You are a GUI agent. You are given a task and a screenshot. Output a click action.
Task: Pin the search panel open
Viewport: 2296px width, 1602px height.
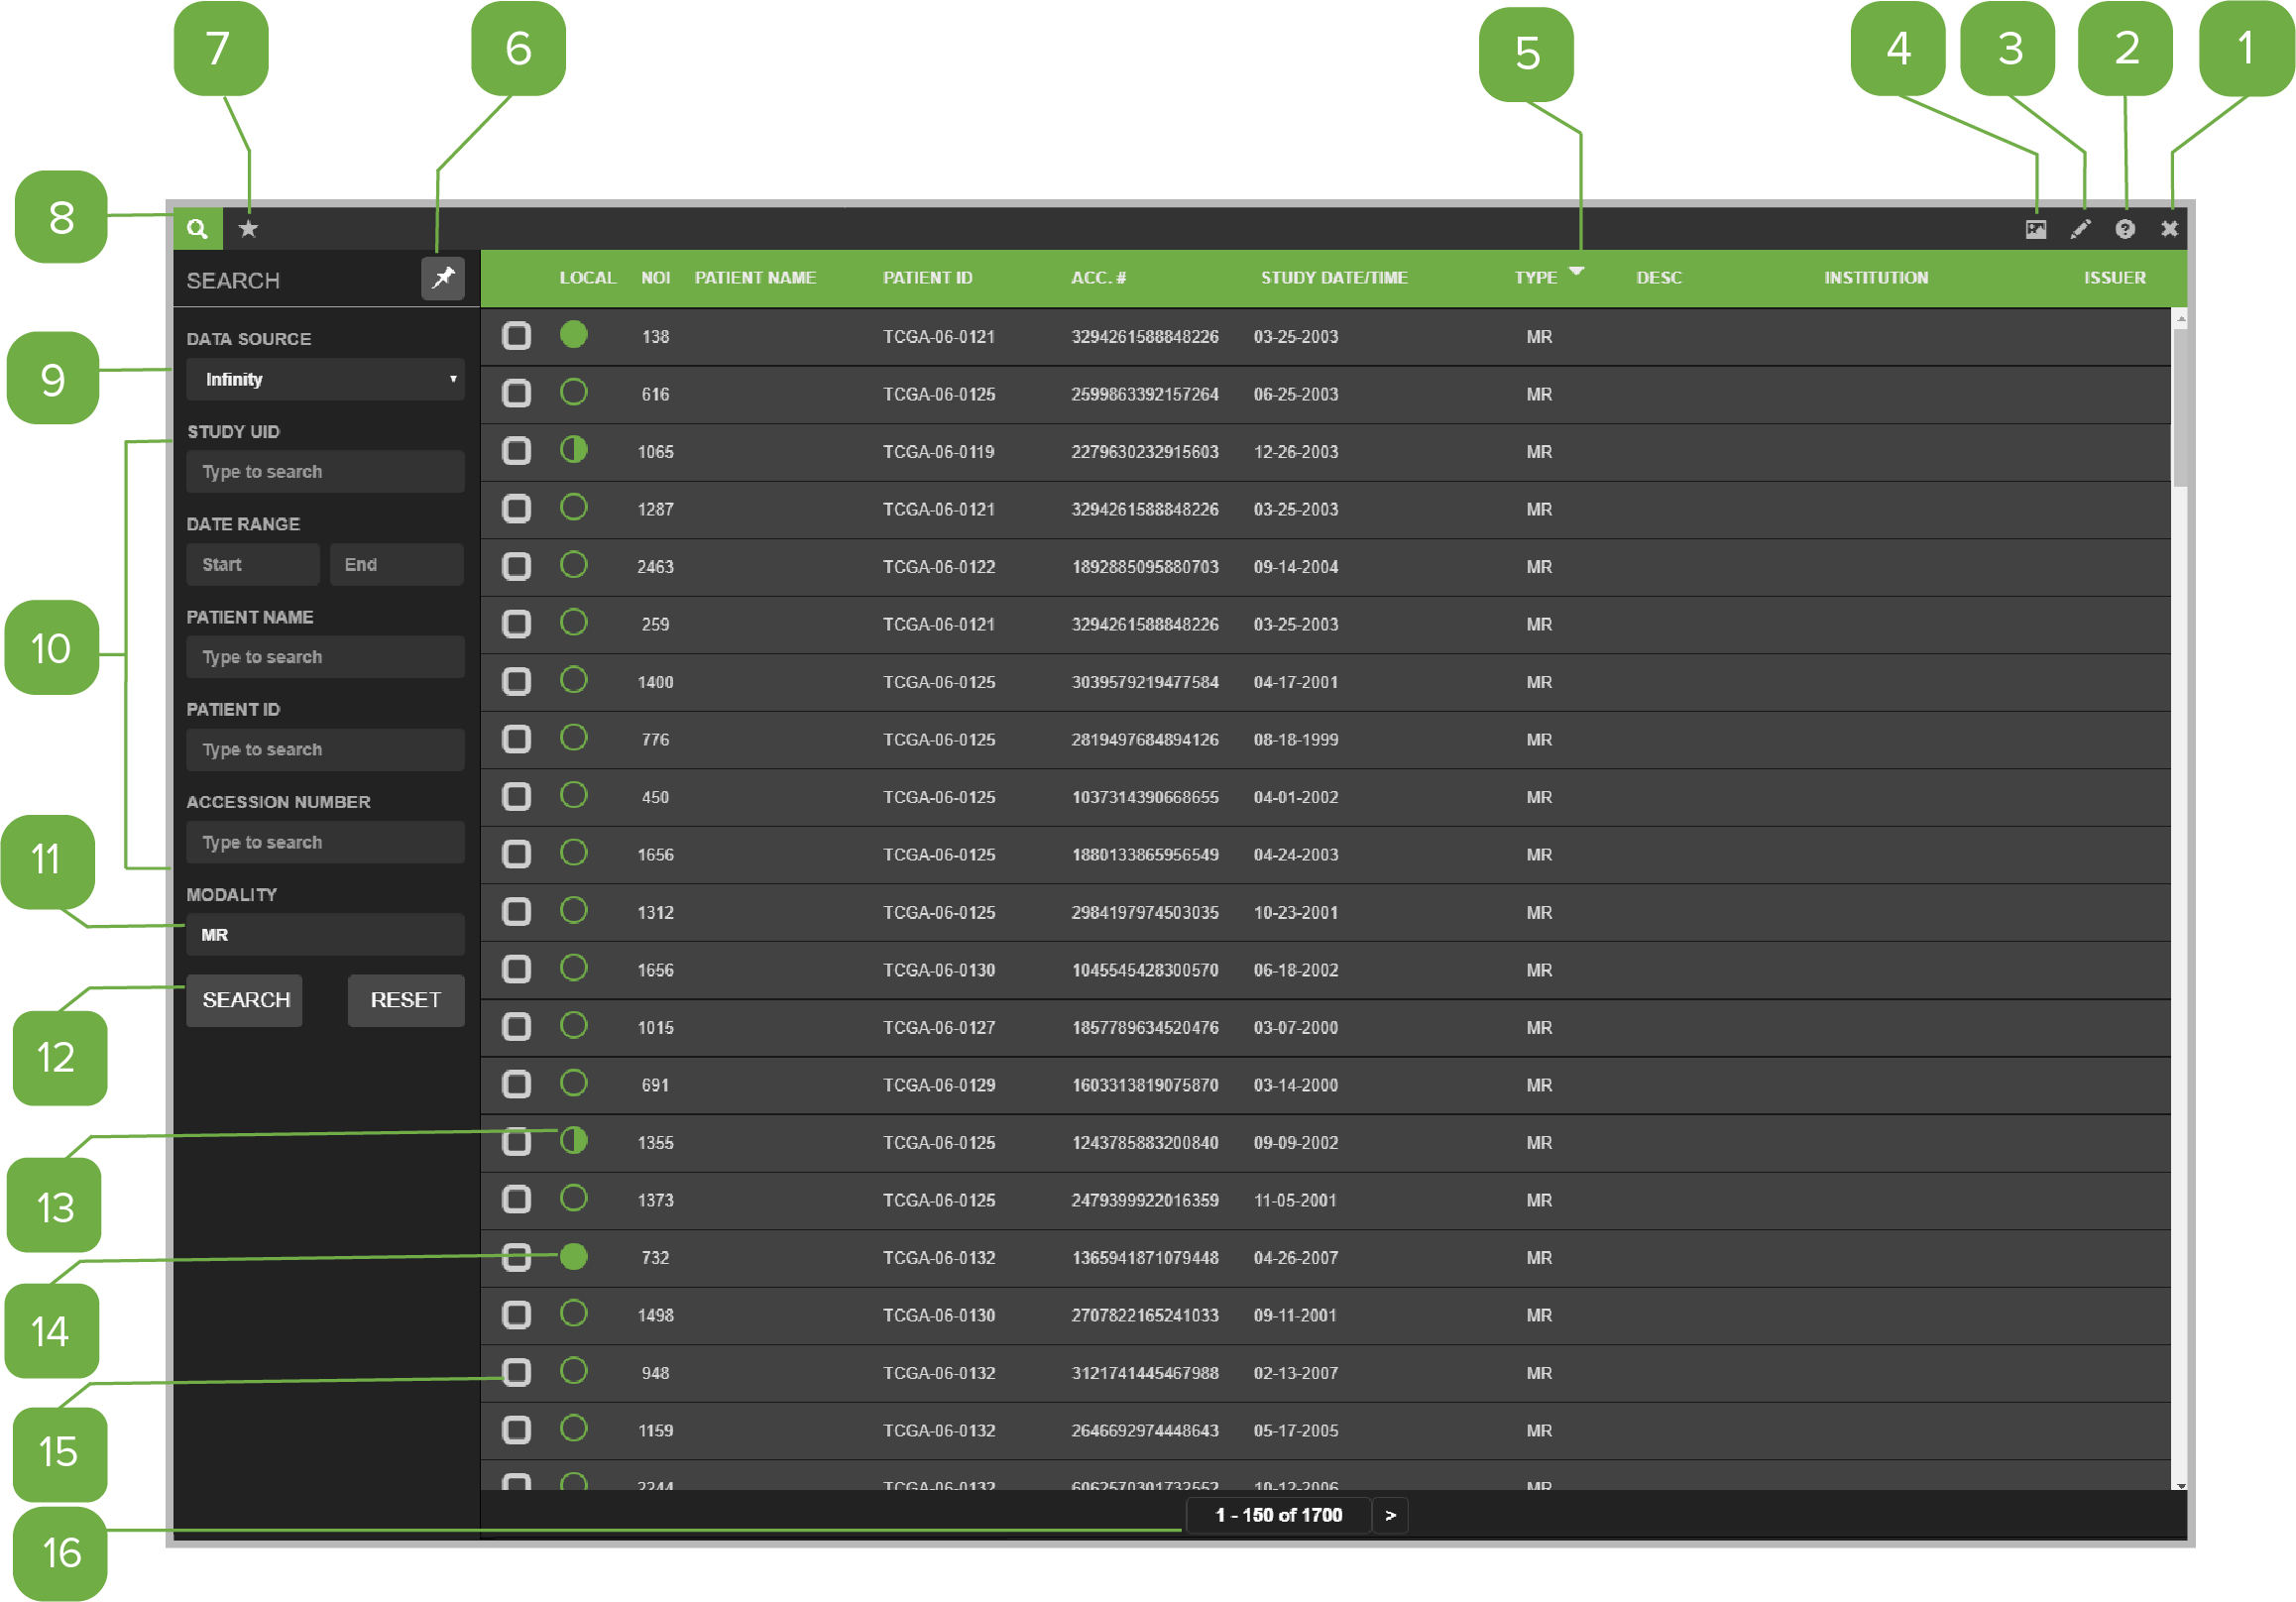(x=442, y=279)
